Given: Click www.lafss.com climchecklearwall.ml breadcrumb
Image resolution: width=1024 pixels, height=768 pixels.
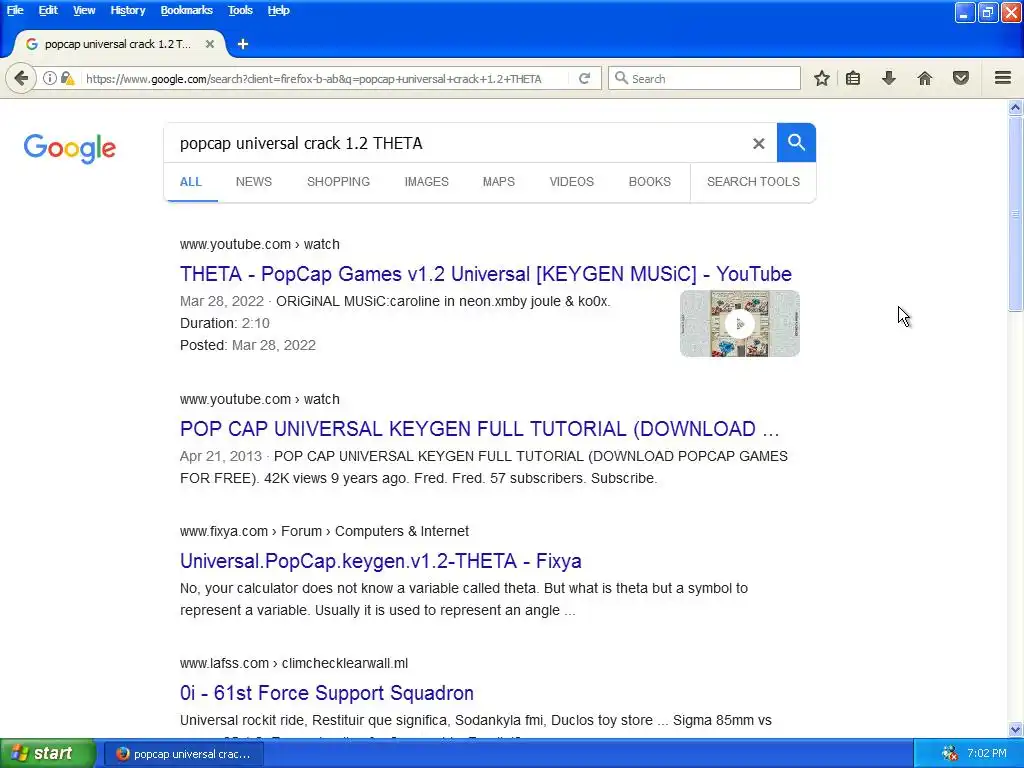Looking at the screenshot, I should click(x=294, y=663).
